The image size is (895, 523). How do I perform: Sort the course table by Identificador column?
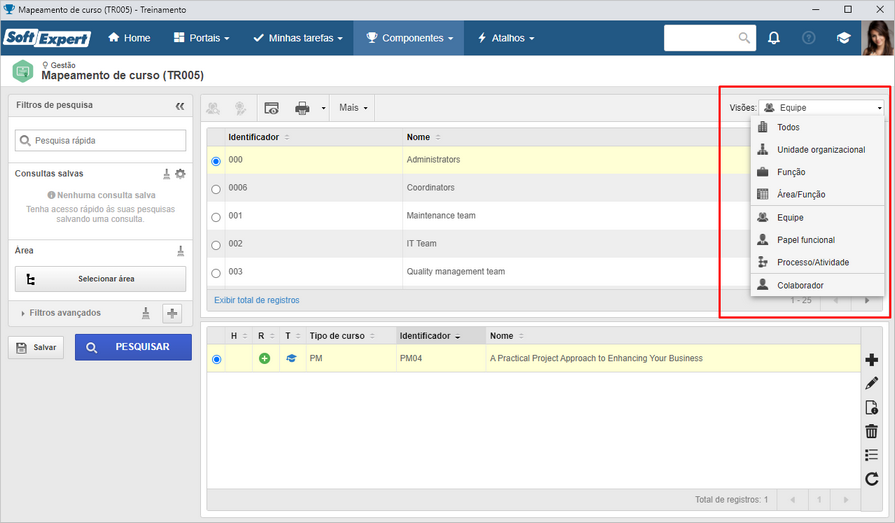click(430, 336)
